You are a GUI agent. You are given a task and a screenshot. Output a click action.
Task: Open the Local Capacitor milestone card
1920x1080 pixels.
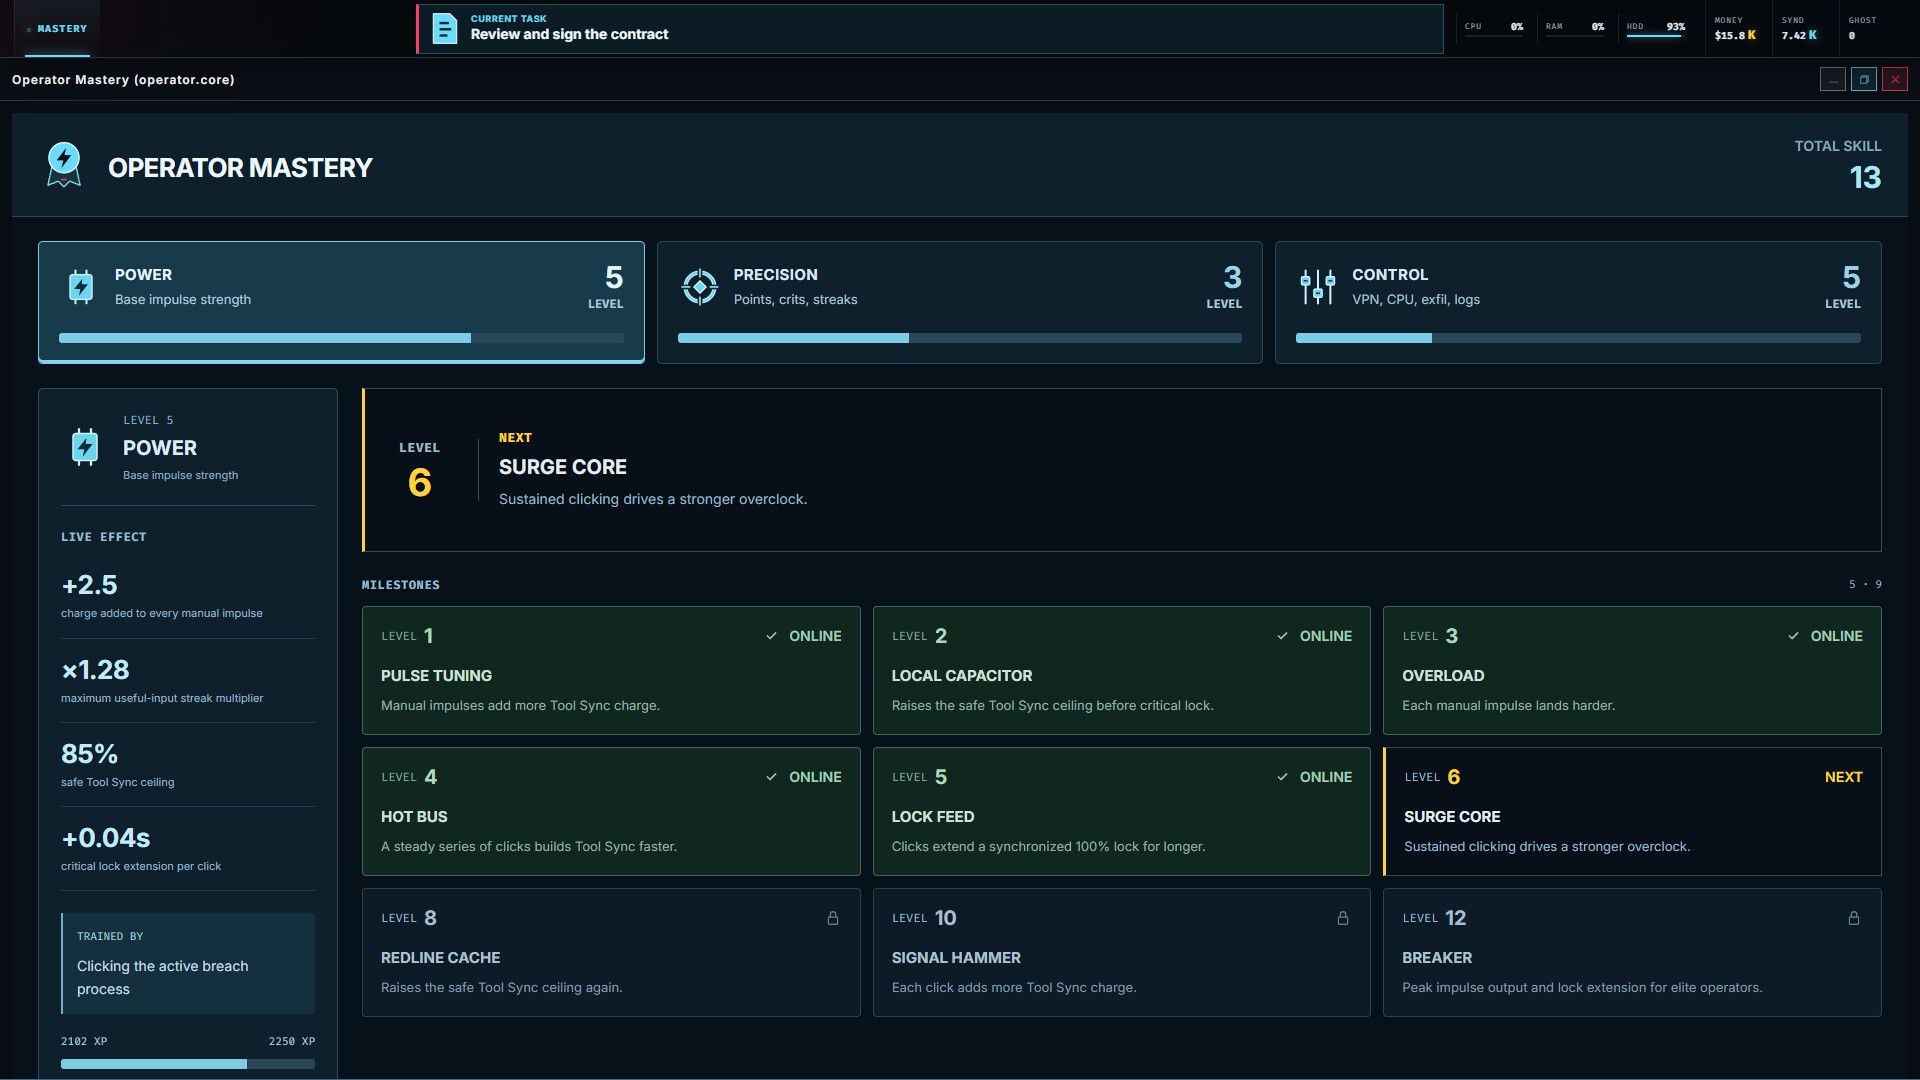(1121, 670)
